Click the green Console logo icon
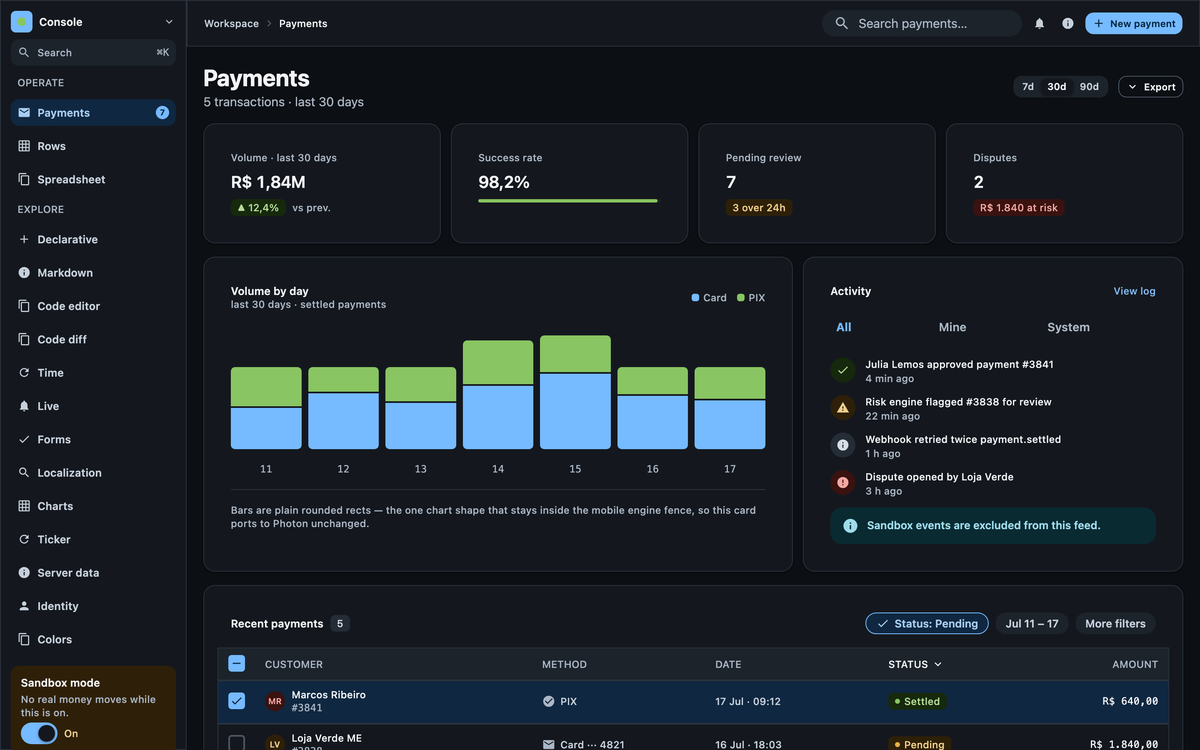The width and height of the screenshot is (1200, 750). (23, 22)
